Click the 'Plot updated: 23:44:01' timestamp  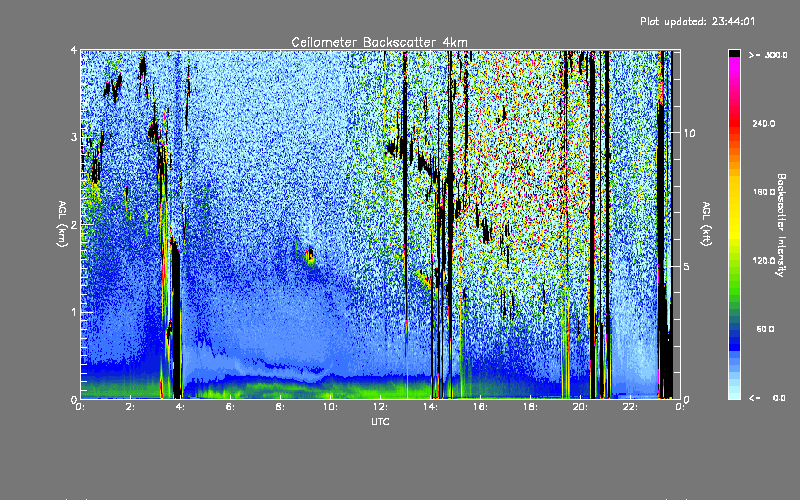(x=697, y=21)
